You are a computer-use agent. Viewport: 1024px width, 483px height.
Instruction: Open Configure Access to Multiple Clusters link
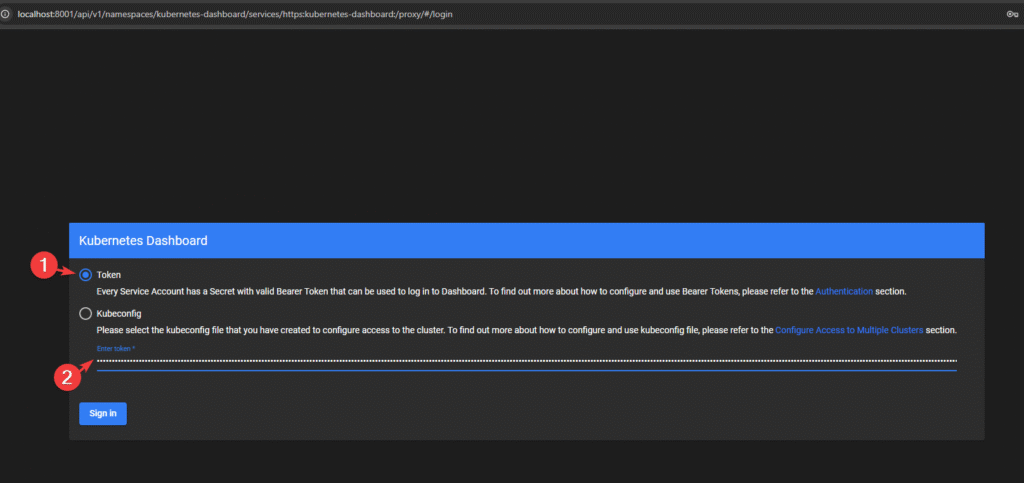pos(849,330)
